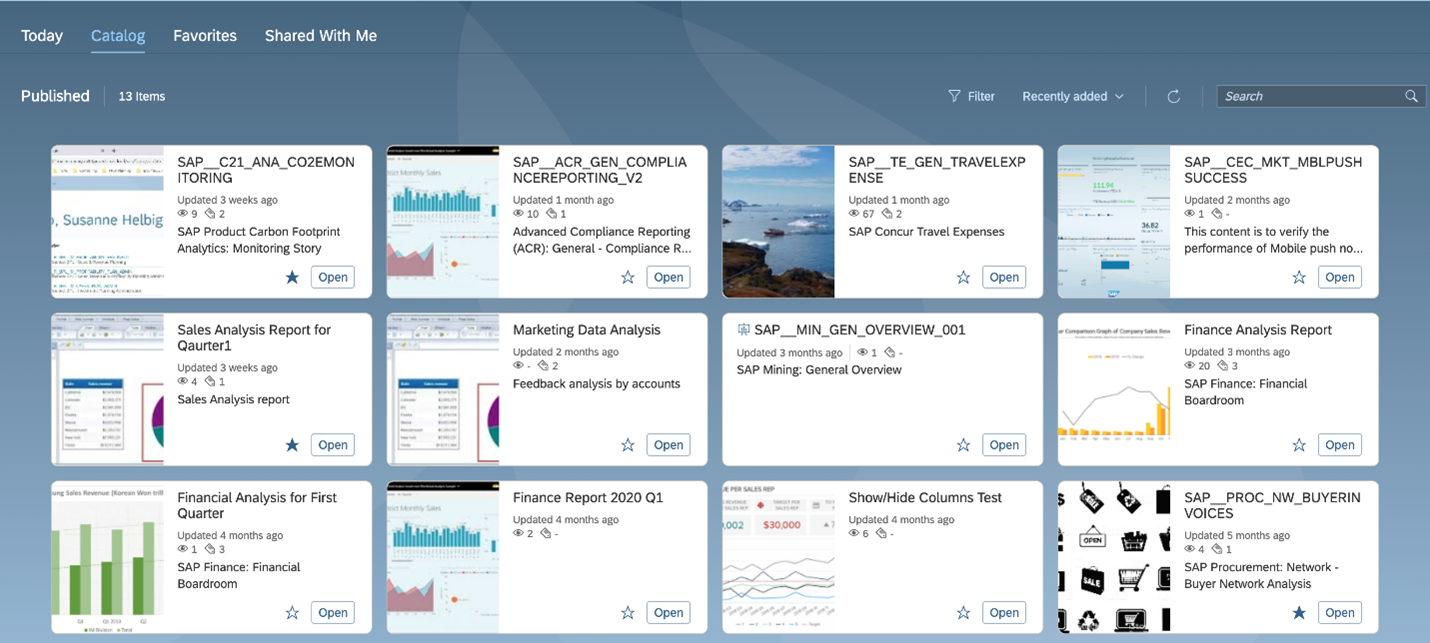1430x643 pixels.
Task: Open the Filter options
Action: tap(971, 96)
